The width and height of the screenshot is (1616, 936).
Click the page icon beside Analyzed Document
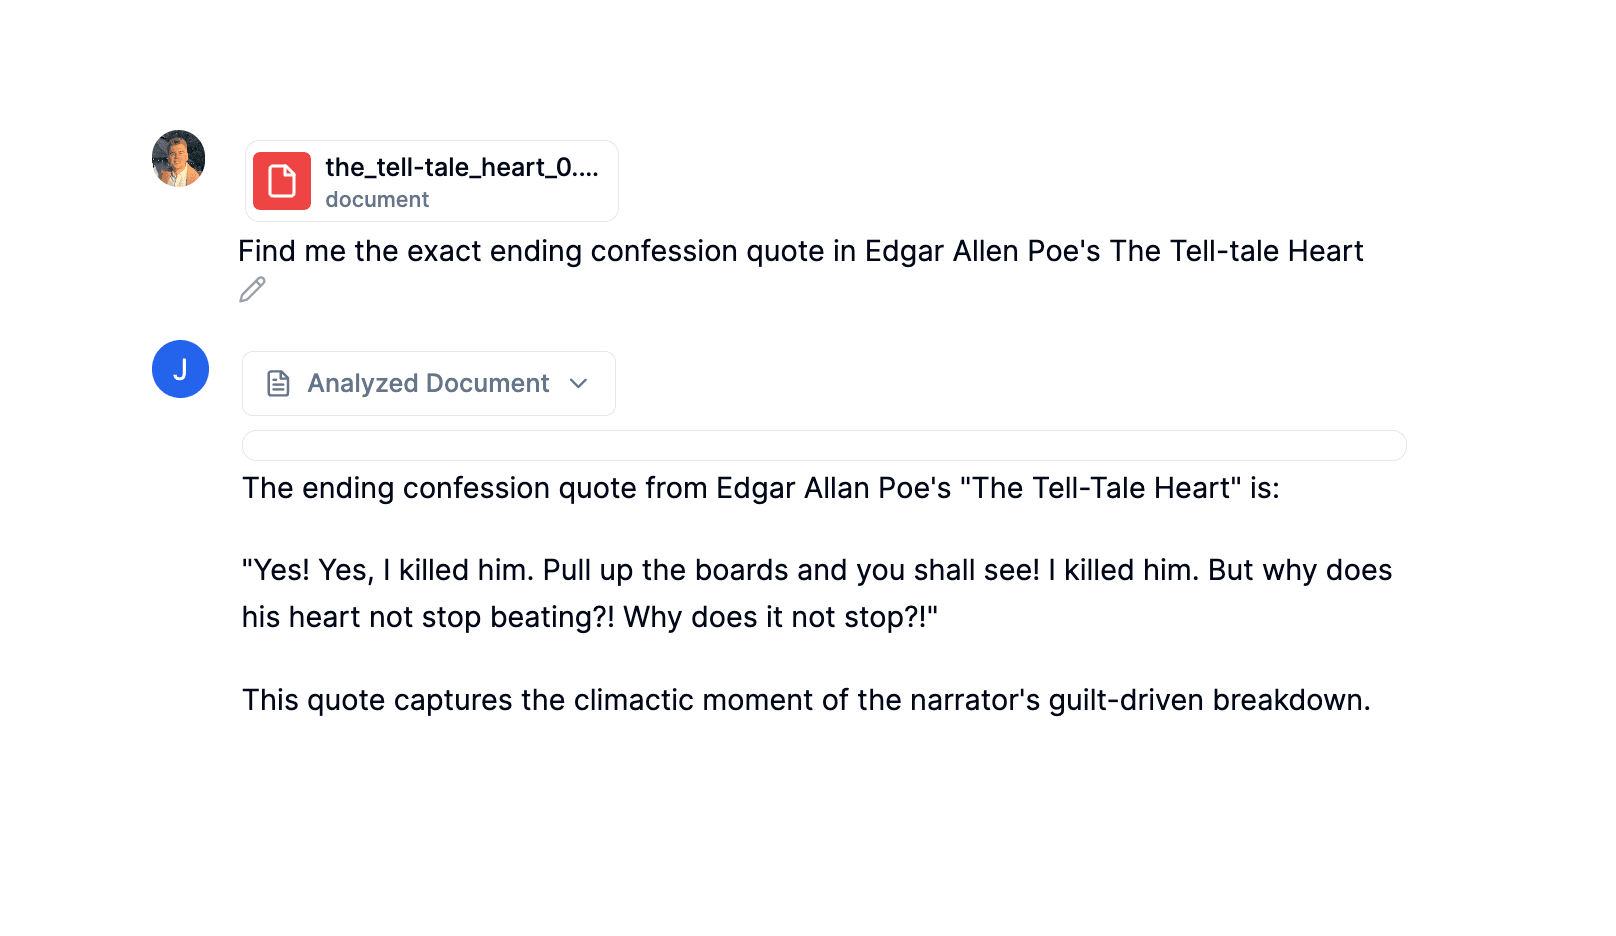[278, 384]
